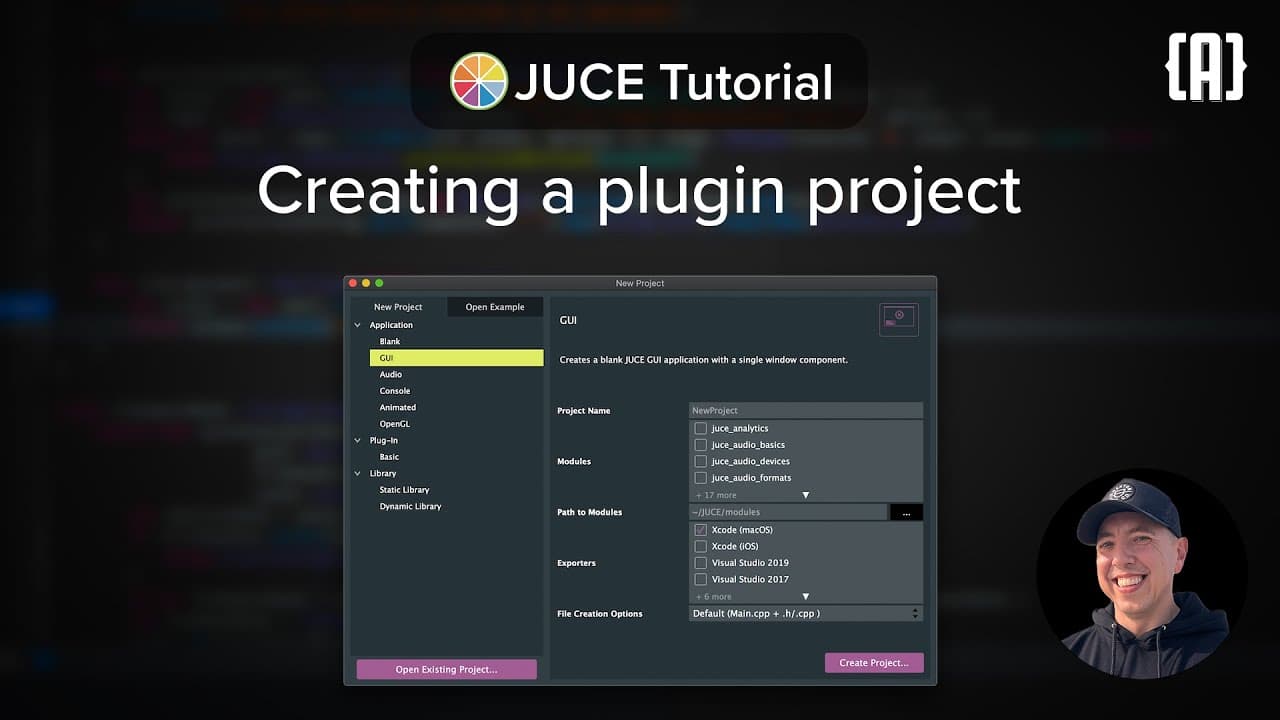Expand the 17 more modules arrow

coord(805,495)
